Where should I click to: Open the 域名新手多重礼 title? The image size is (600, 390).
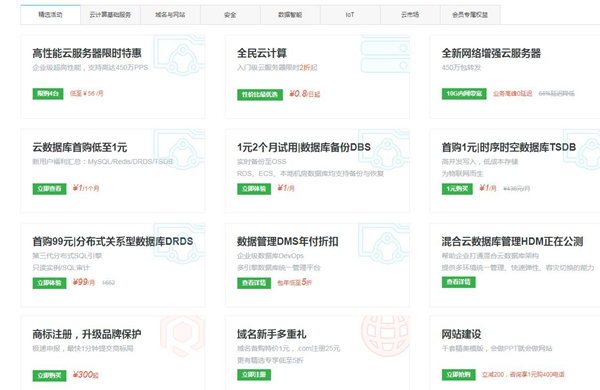pyautogui.click(x=272, y=334)
